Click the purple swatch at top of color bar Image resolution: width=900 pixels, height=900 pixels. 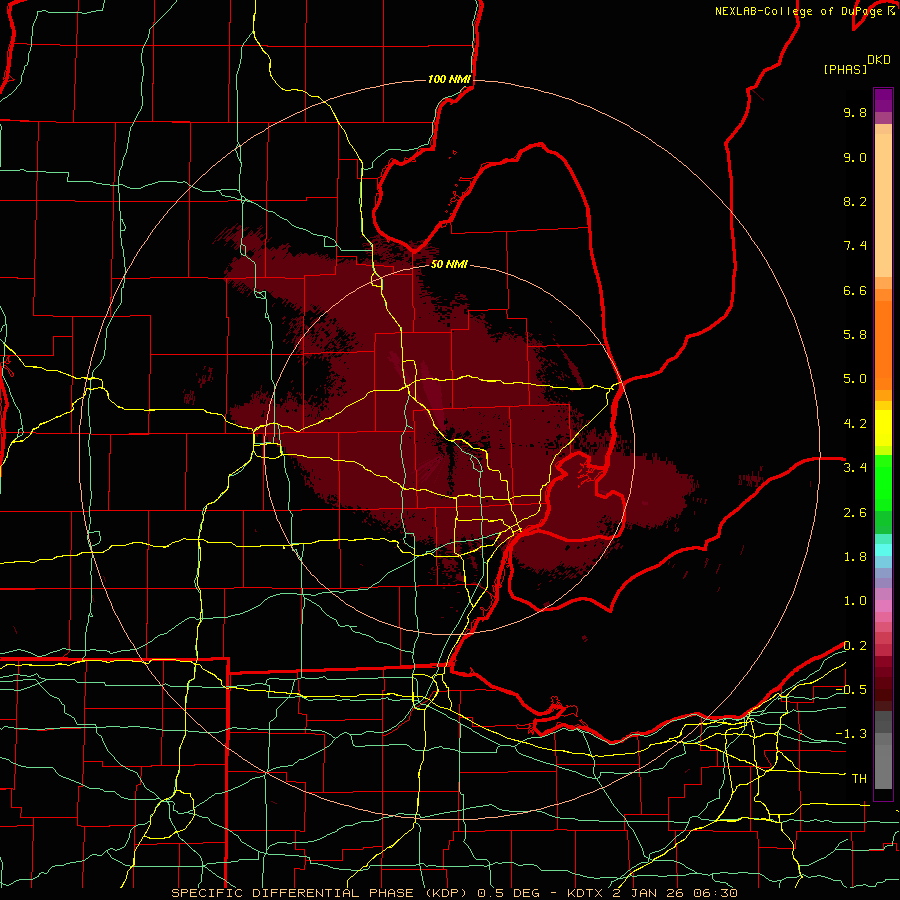pos(883,100)
